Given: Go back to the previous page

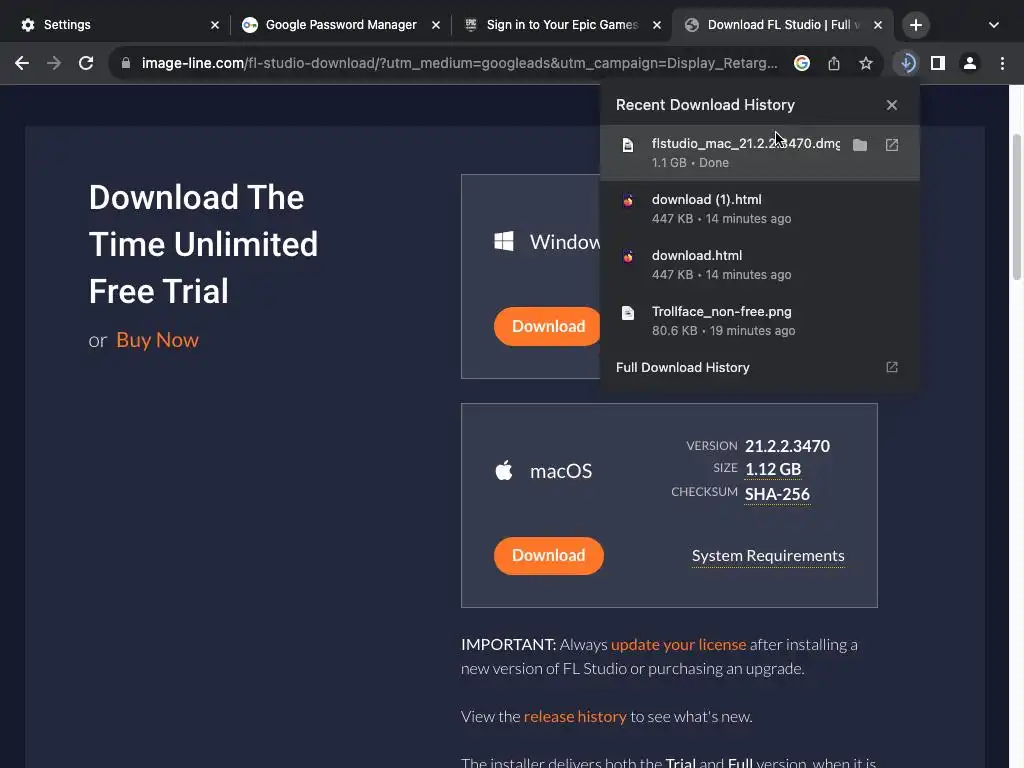Looking at the screenshot, I should point(22,63).
